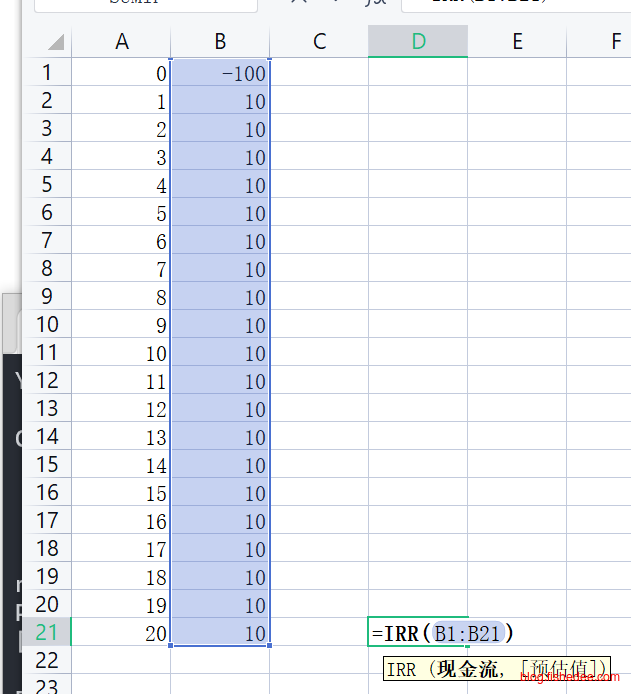This screenshot has height=694, width=631.
Task: Click empty cell C5
Action: click(x=319, y=185)
